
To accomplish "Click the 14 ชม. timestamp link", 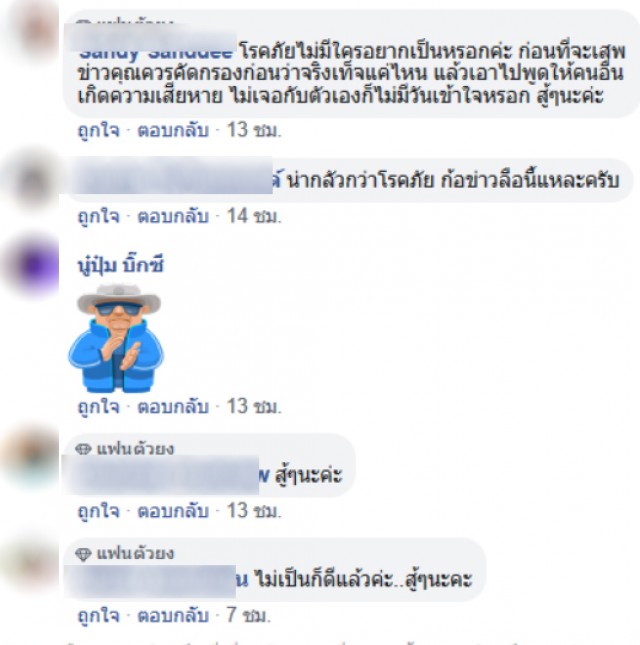I will (x=254, y=216).
